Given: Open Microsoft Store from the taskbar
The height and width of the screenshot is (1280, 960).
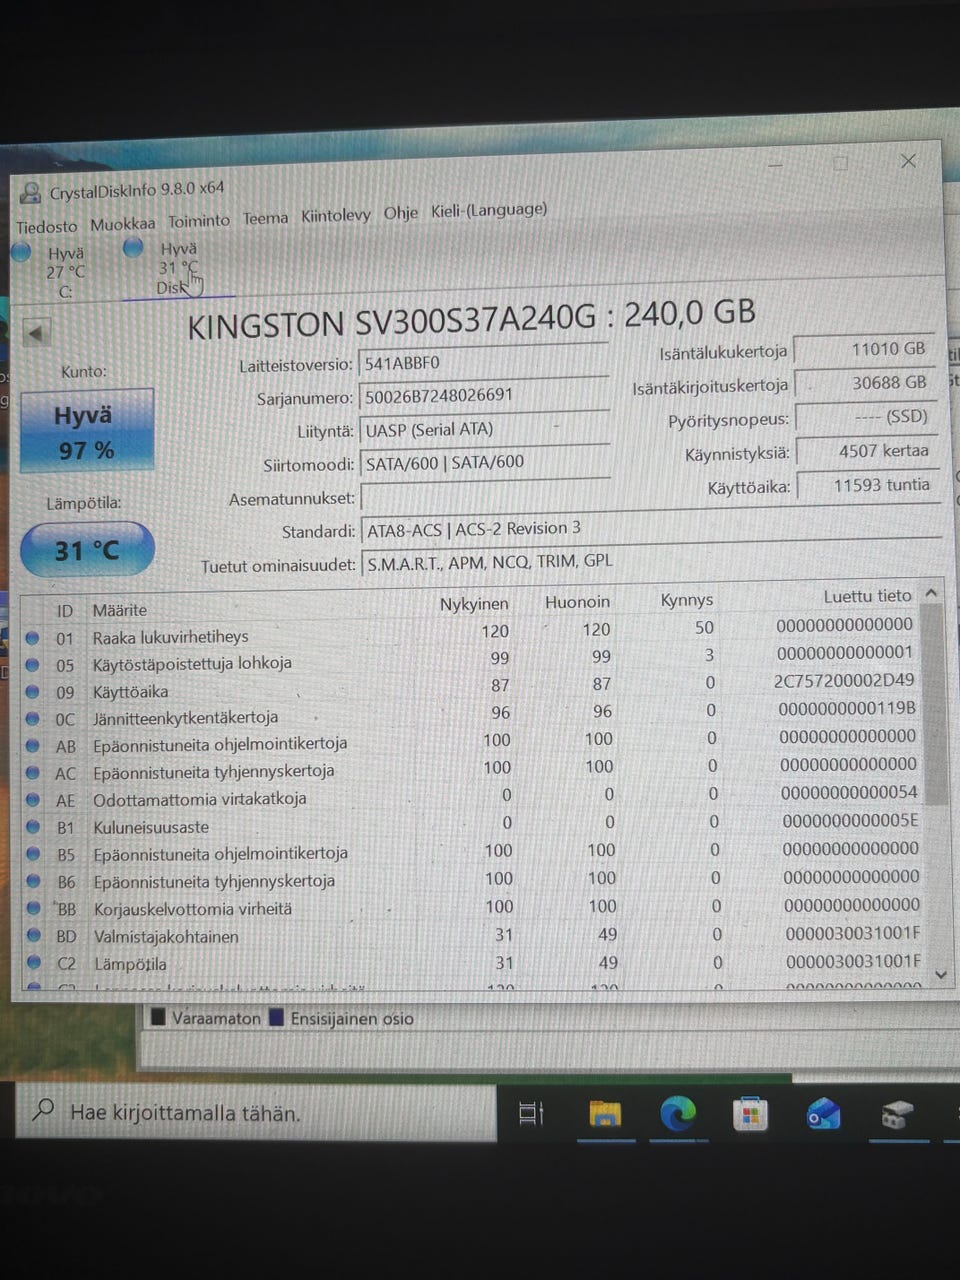Looking at the screenshot, I should pyautogui.click(x=750, y=1113).
